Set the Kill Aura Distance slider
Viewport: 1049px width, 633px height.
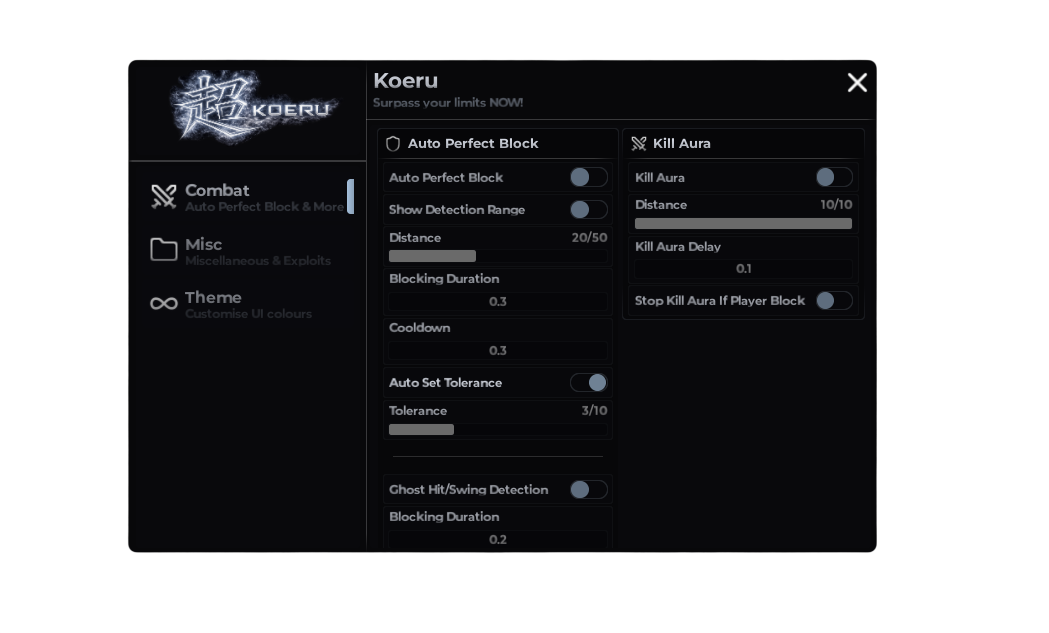[x=743, y=223]
